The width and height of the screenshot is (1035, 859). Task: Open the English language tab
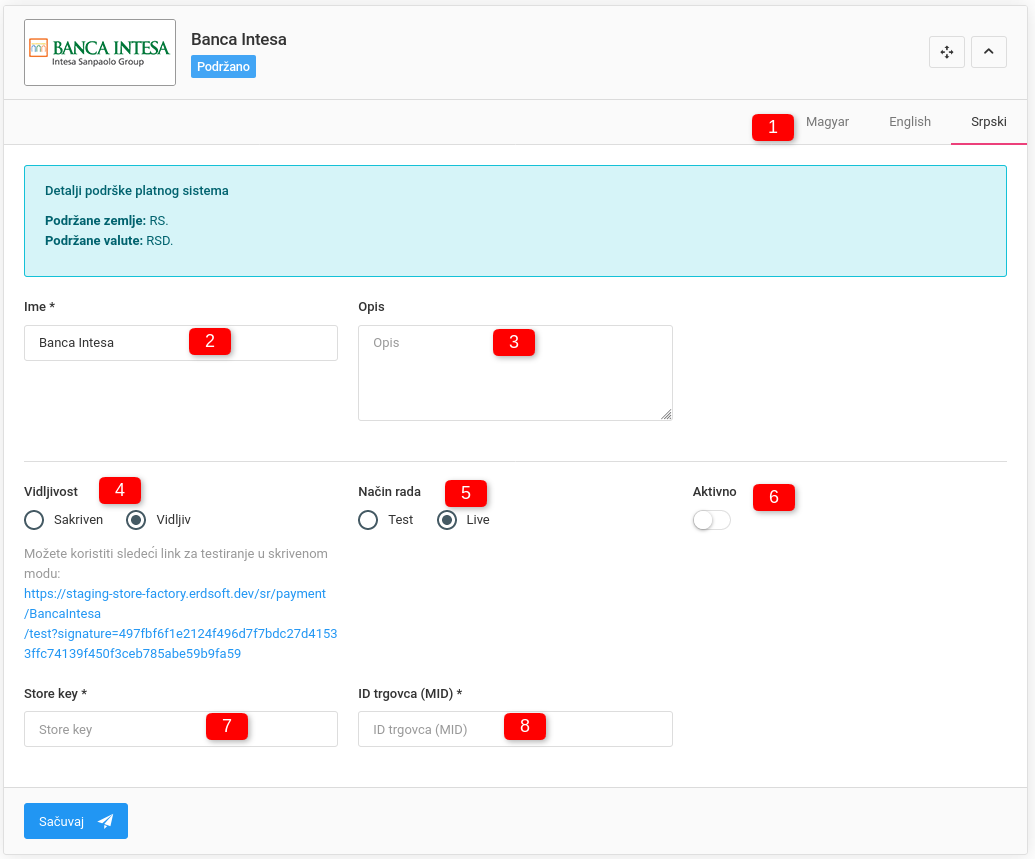909,122
